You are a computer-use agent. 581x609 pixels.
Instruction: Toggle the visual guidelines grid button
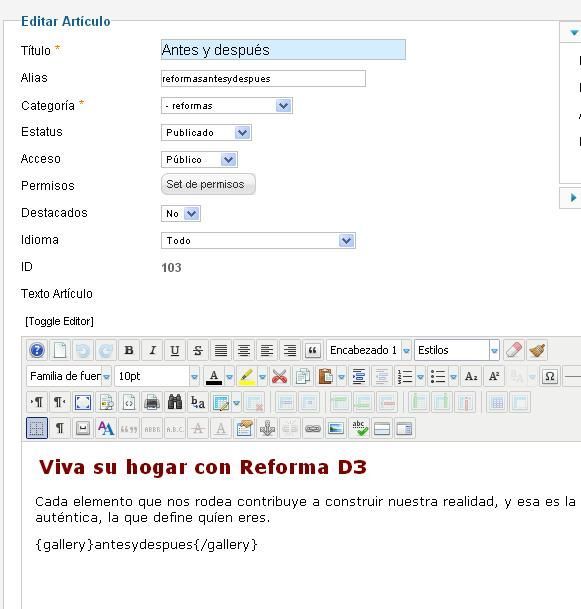click(37, 428)
